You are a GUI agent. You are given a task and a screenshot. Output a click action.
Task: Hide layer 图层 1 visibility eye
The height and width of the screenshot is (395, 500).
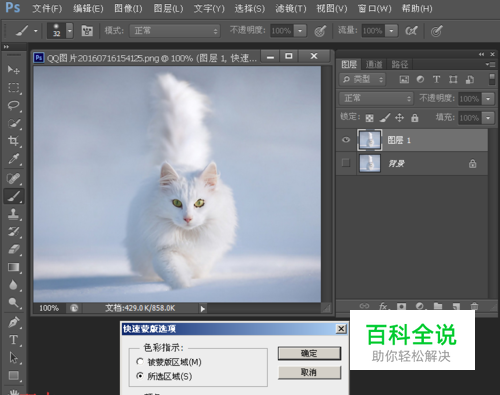(x=346, y=140)
